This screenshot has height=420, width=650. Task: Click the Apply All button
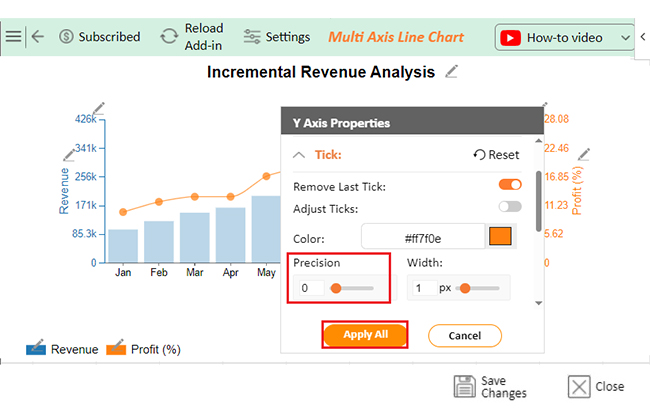point(365,334)
